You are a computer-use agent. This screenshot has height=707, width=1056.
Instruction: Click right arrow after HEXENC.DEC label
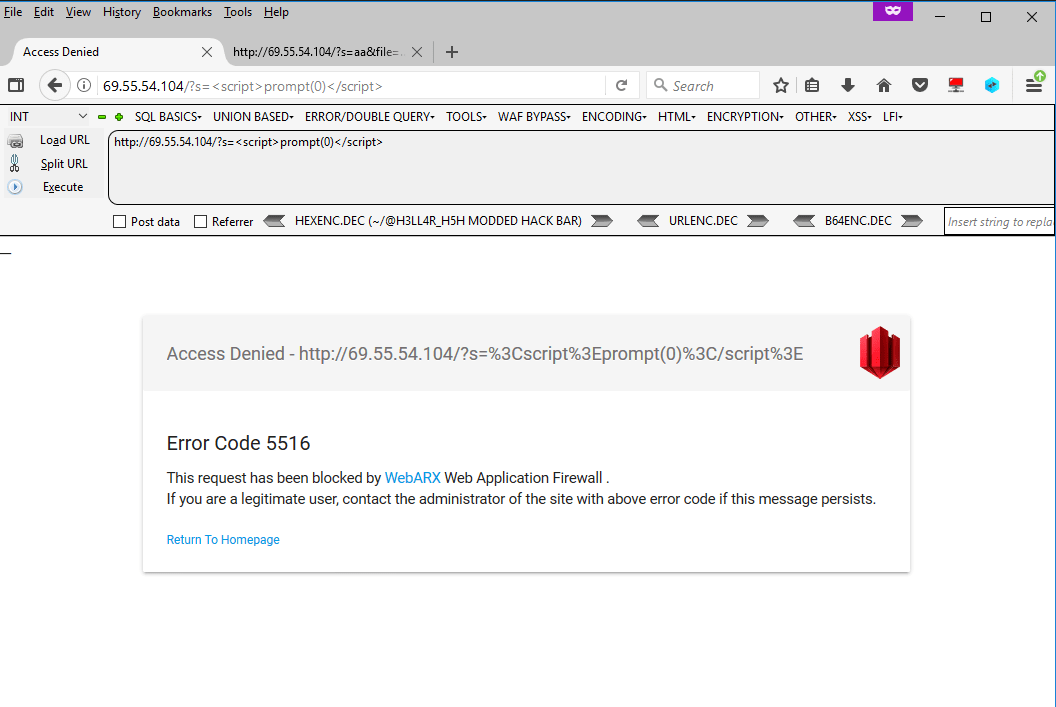click(602, 221)
